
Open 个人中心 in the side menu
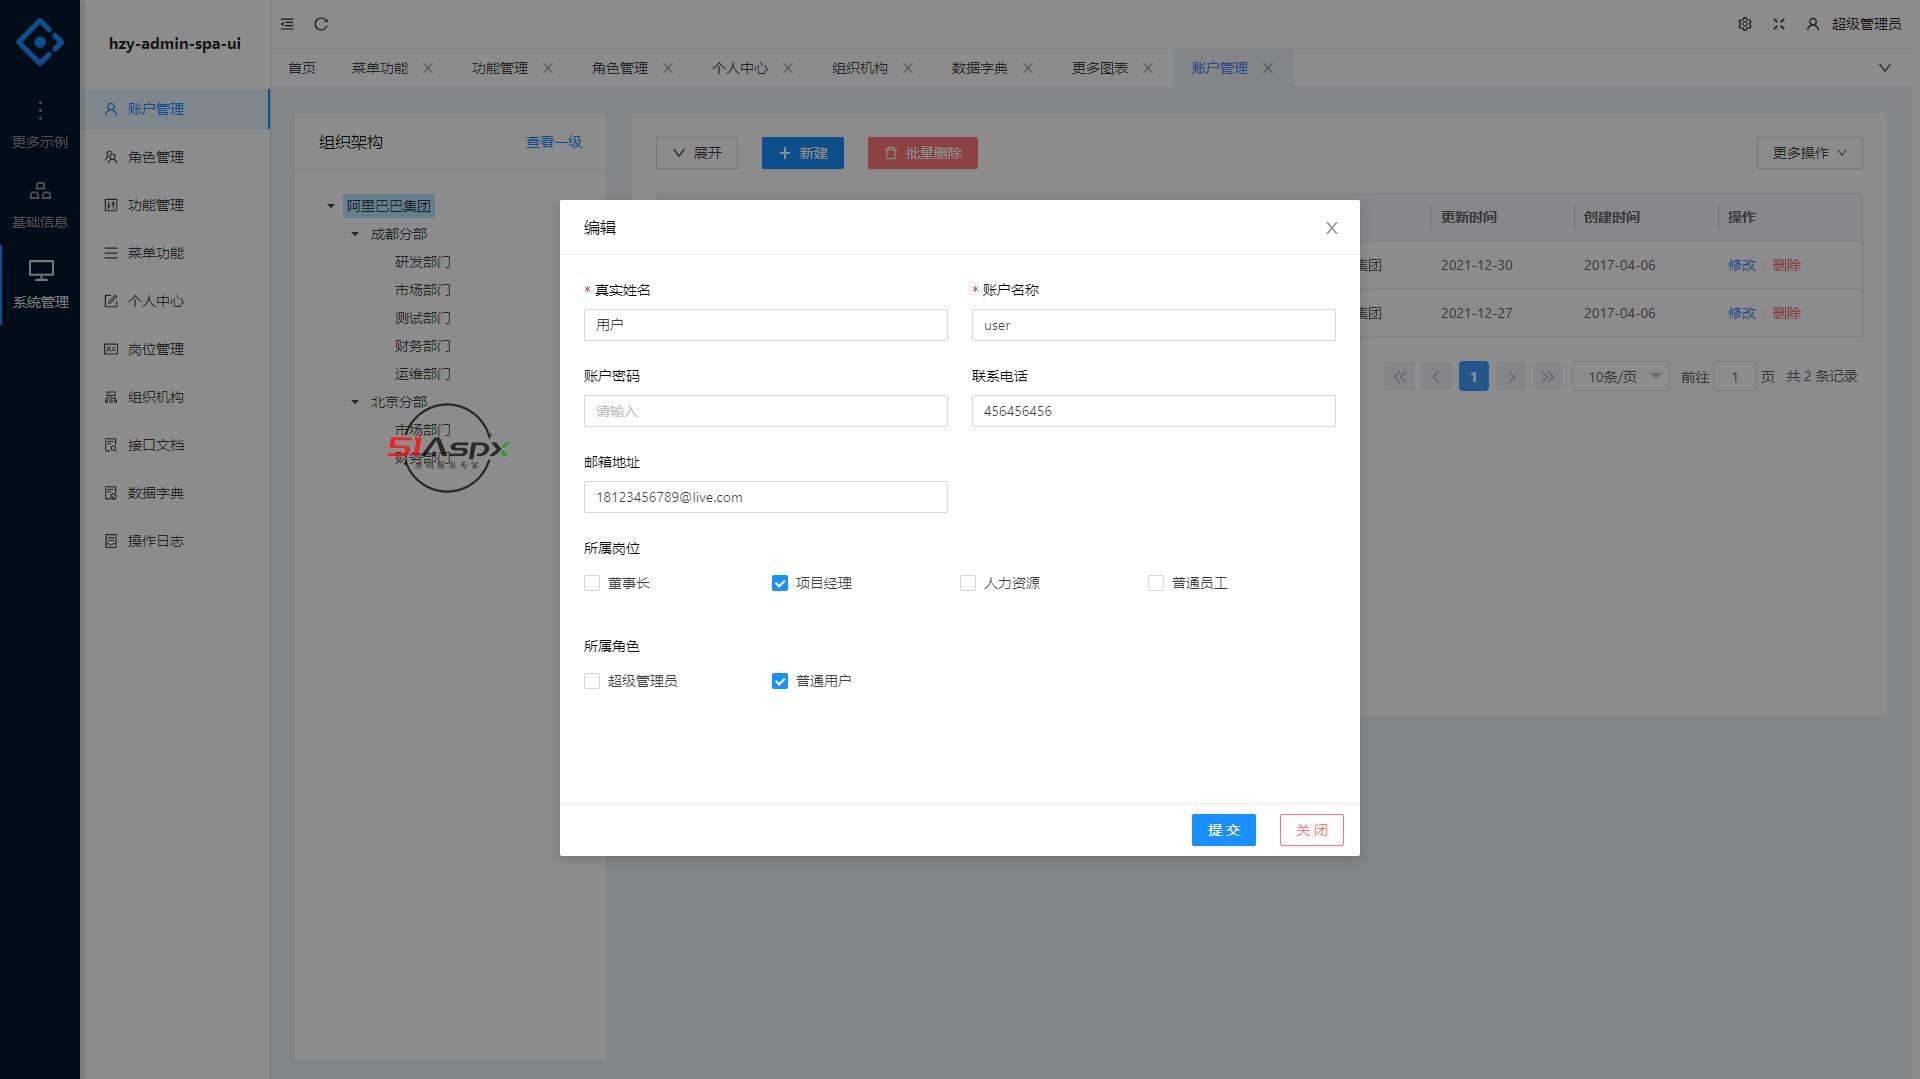click(x=175, y=301)
